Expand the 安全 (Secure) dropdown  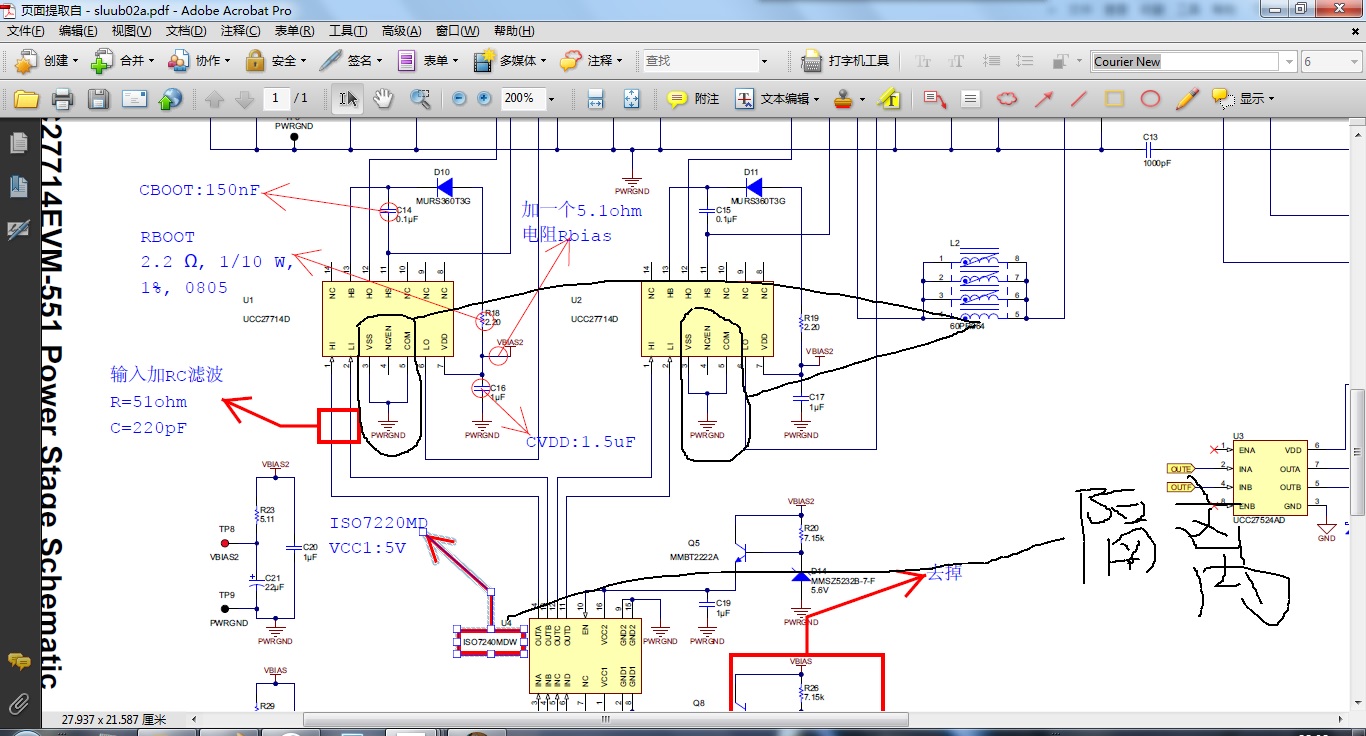click(x=274, y=61)
